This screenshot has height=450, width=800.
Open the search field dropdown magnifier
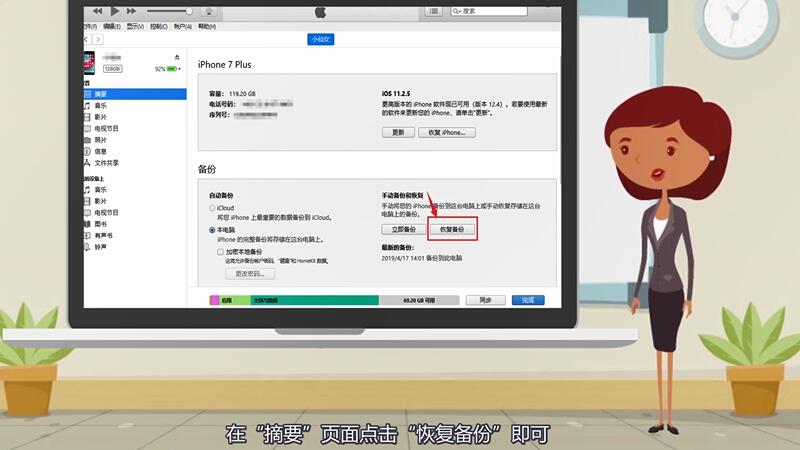tap(457, 11)
